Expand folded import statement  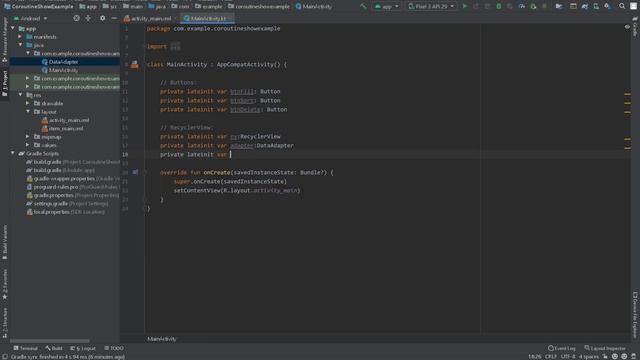tap(175, 47)
